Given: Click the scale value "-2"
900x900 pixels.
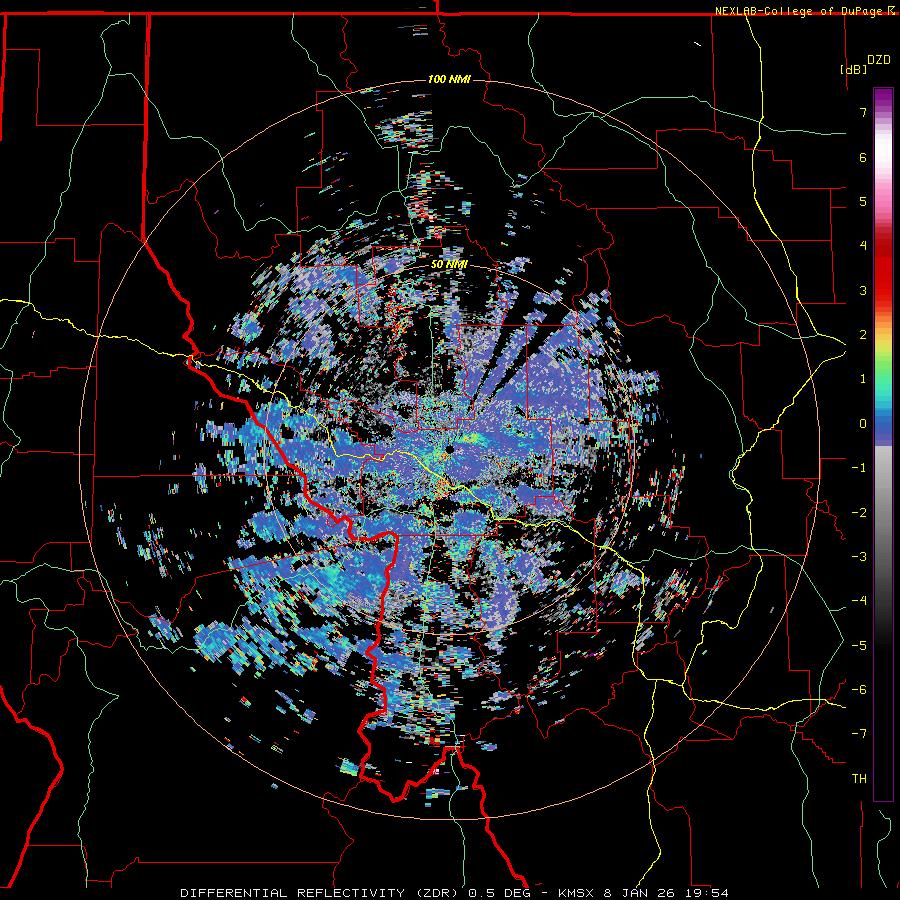Looking at the screenshot, I should 859,513.
